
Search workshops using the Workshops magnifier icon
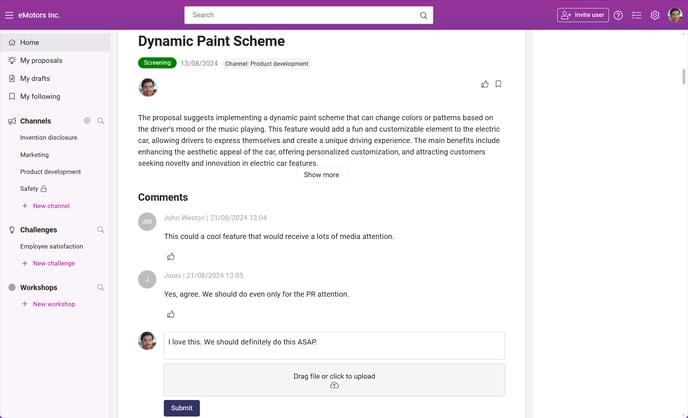100,287
